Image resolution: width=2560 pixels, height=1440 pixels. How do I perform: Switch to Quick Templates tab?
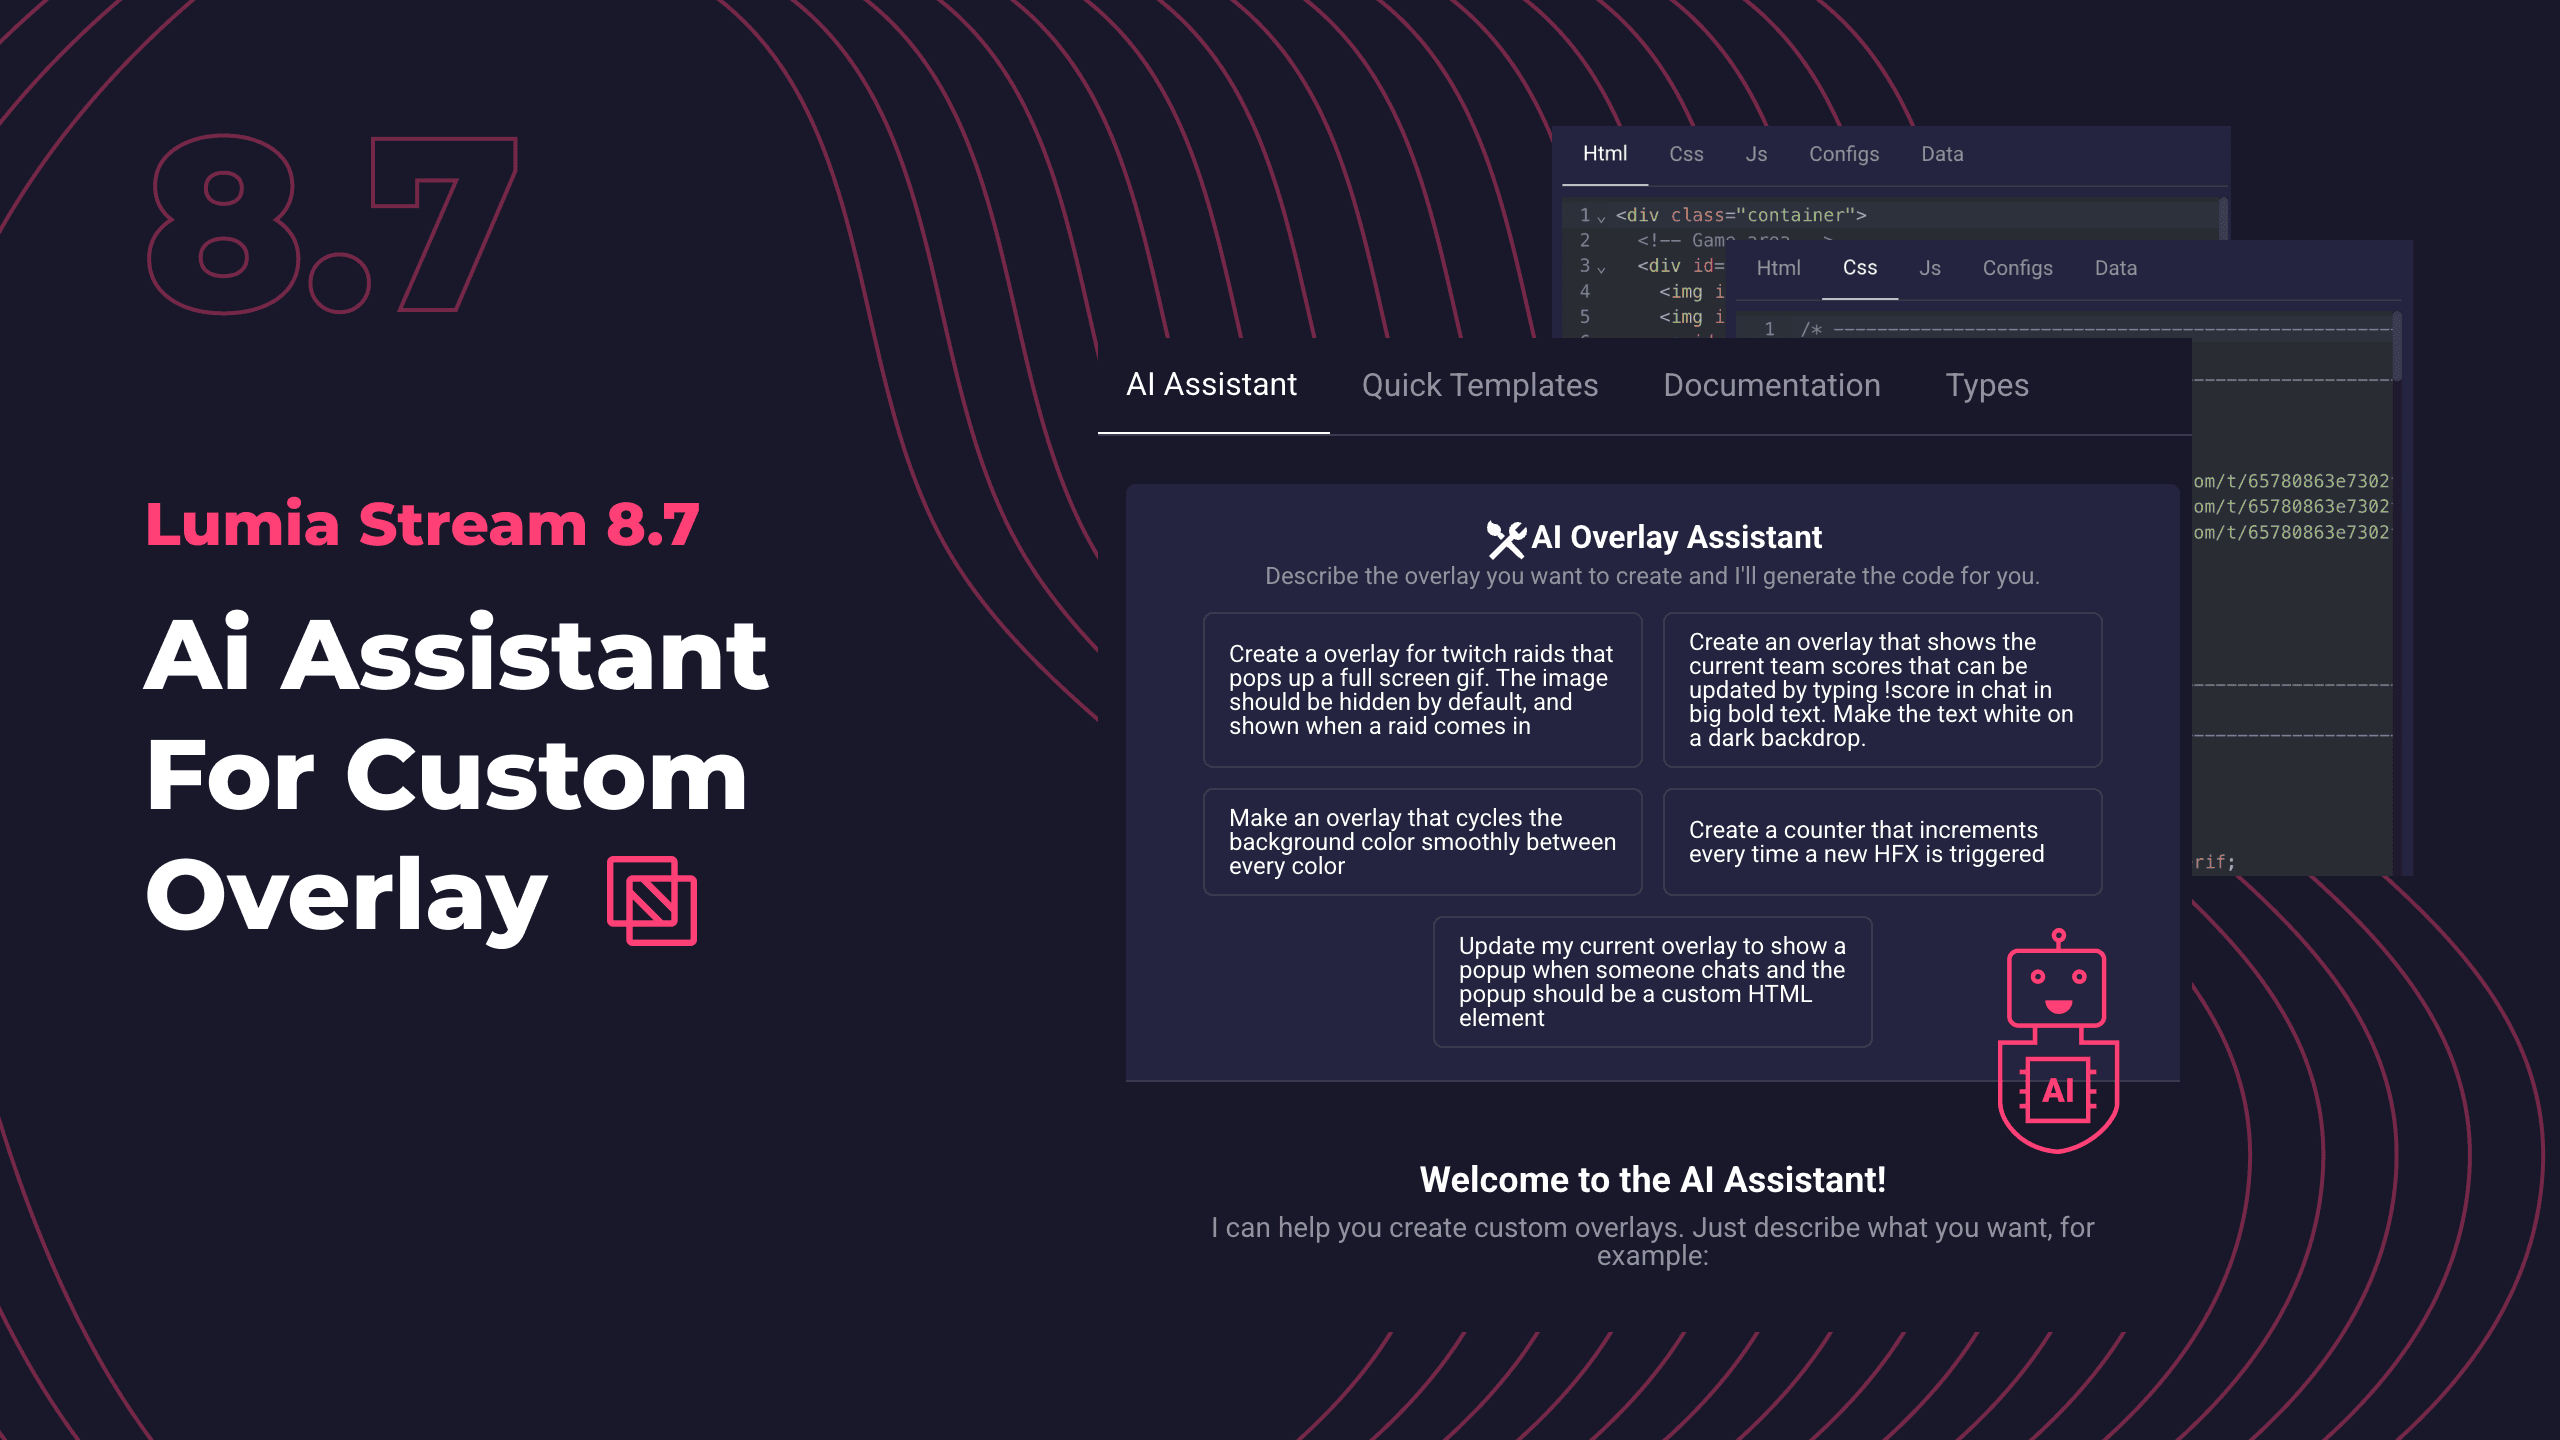[1480, 386]
